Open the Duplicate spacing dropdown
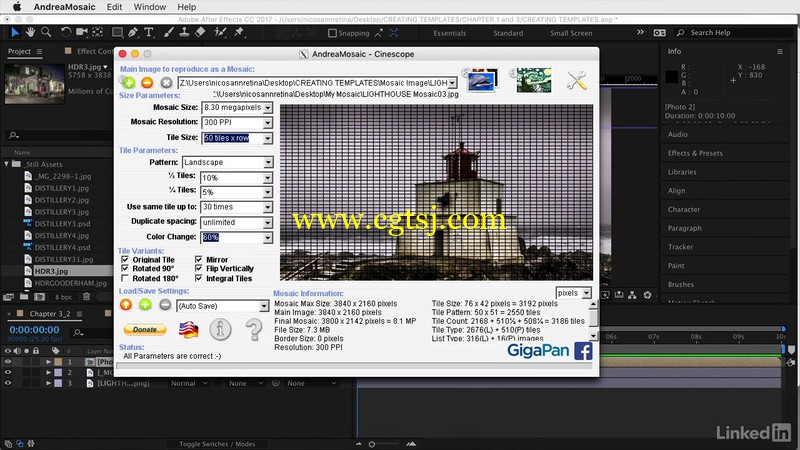Viewport: 800px width, 450px height. point(268,222)
